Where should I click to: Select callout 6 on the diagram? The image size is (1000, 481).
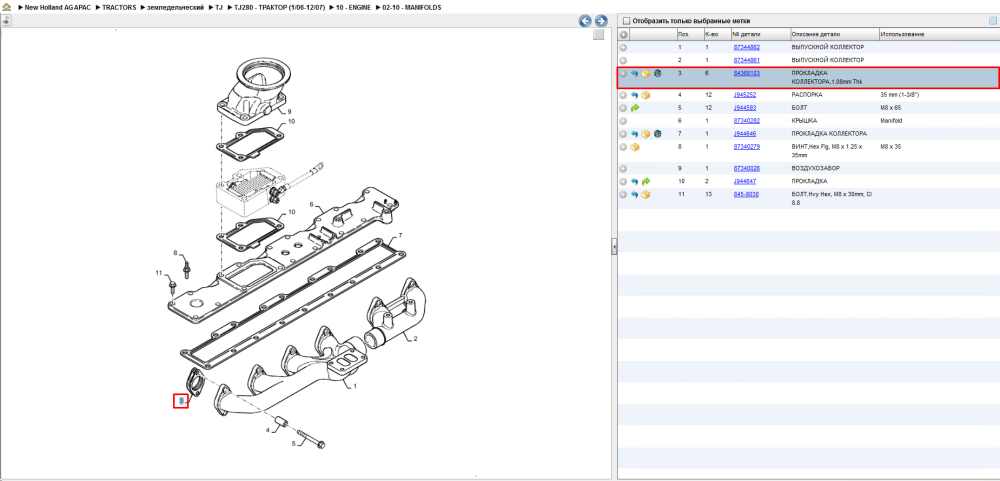click(312, 205)
